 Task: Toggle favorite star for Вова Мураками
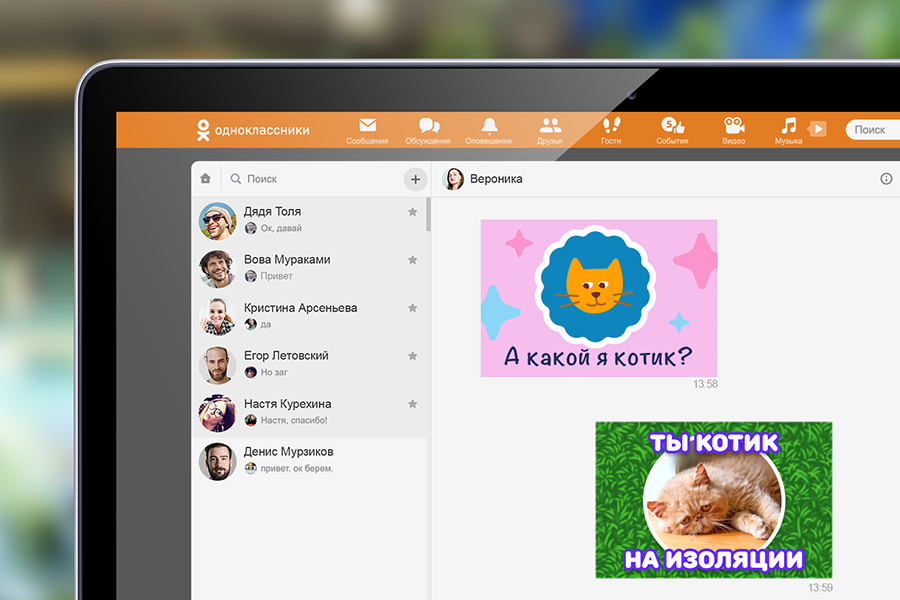click(412, 260)
